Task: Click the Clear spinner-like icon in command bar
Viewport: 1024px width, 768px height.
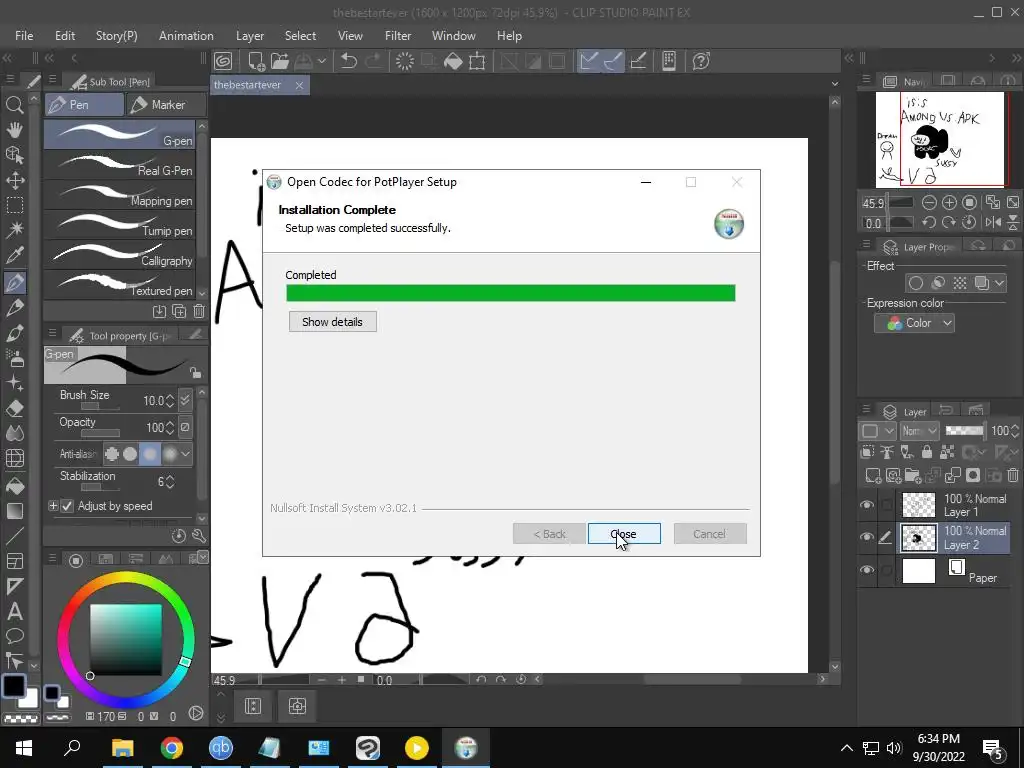Action: [405, 61]
